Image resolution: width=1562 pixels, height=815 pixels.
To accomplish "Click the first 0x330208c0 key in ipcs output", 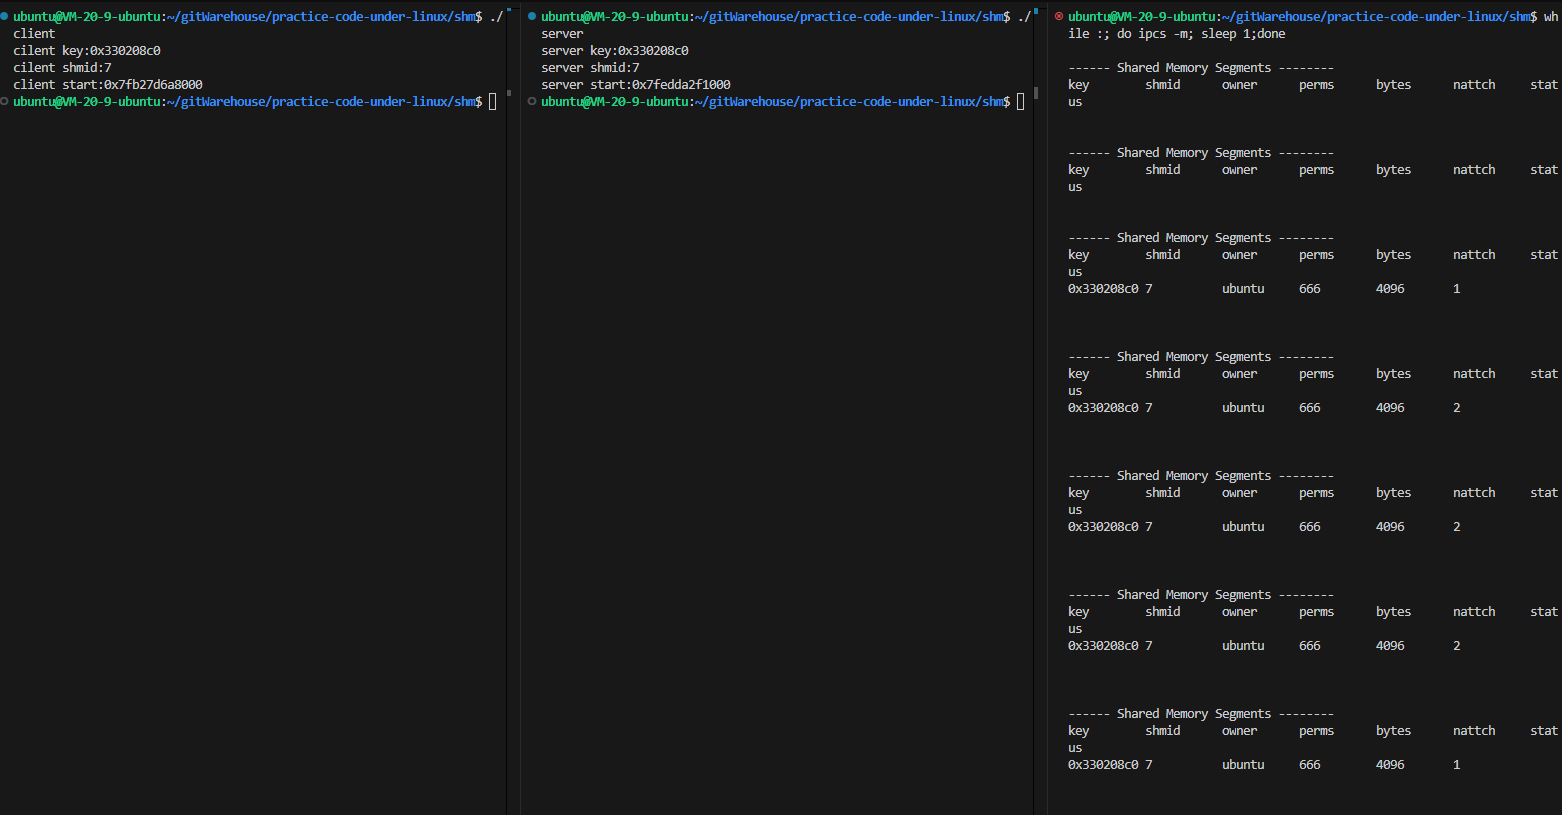I will pos(1103,289).
